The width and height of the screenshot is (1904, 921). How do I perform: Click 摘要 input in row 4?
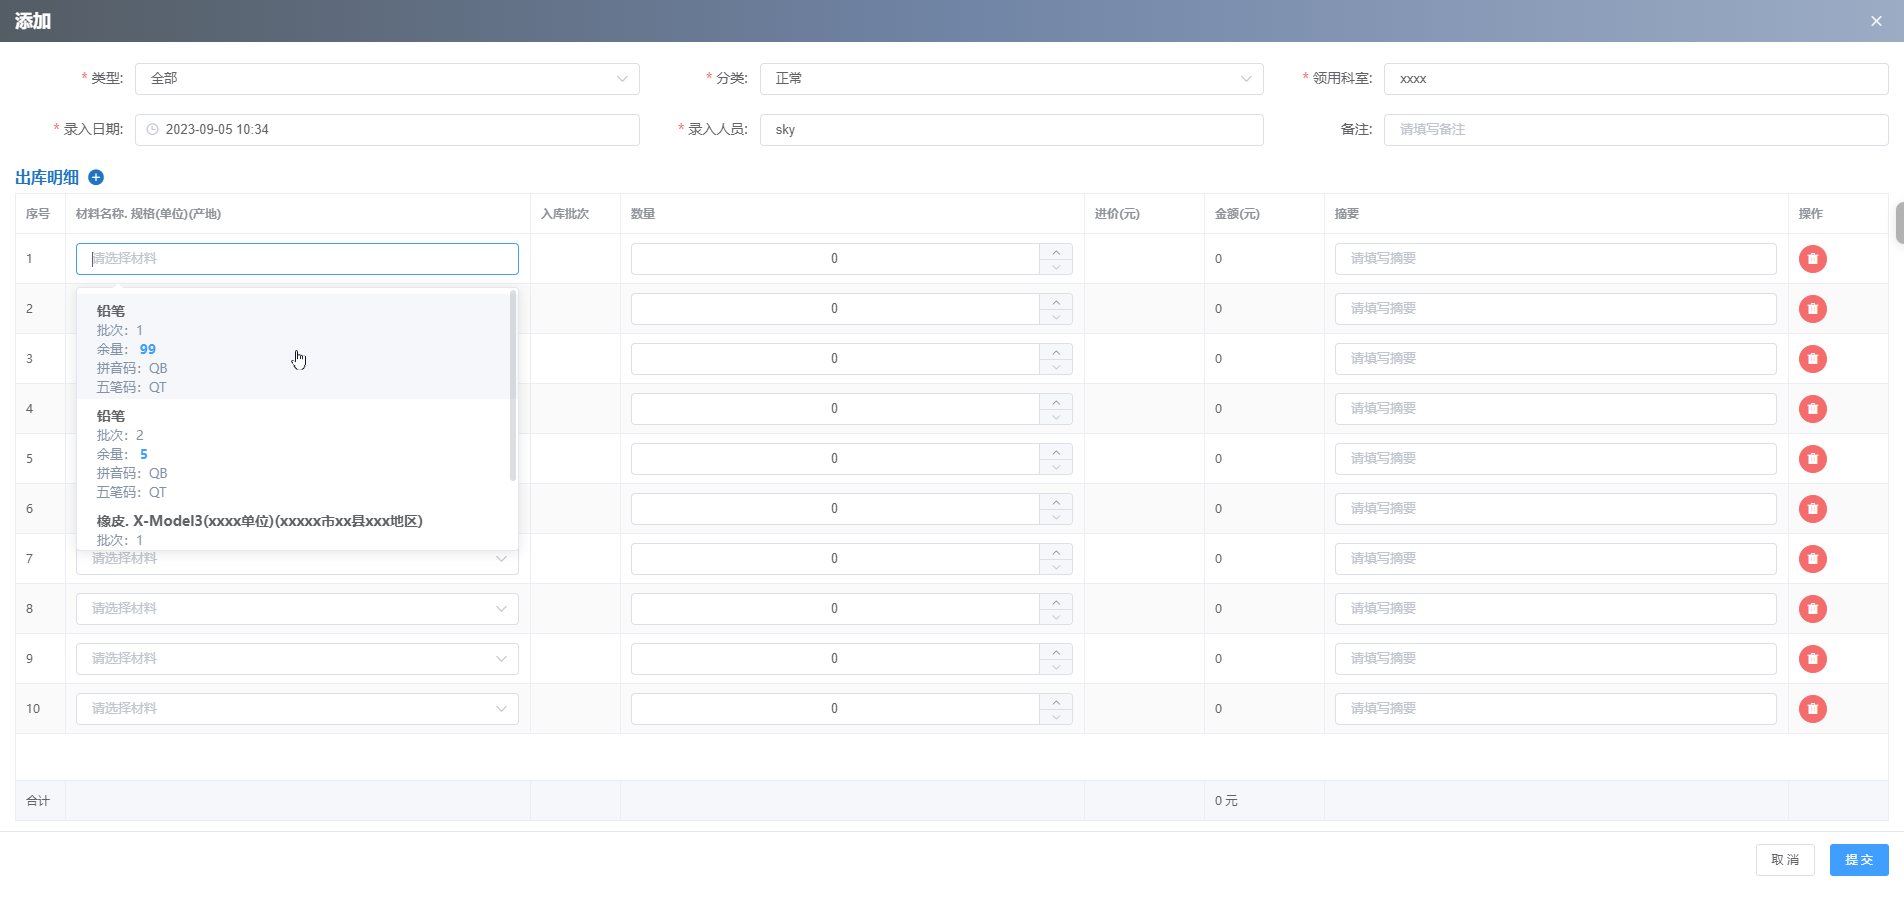[x=1555, y=409]
